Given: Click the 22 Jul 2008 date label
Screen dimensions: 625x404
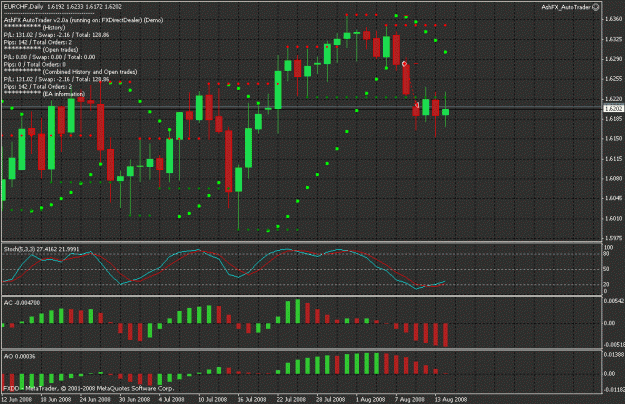Looking at the screenshot, I should pos(291,399).
